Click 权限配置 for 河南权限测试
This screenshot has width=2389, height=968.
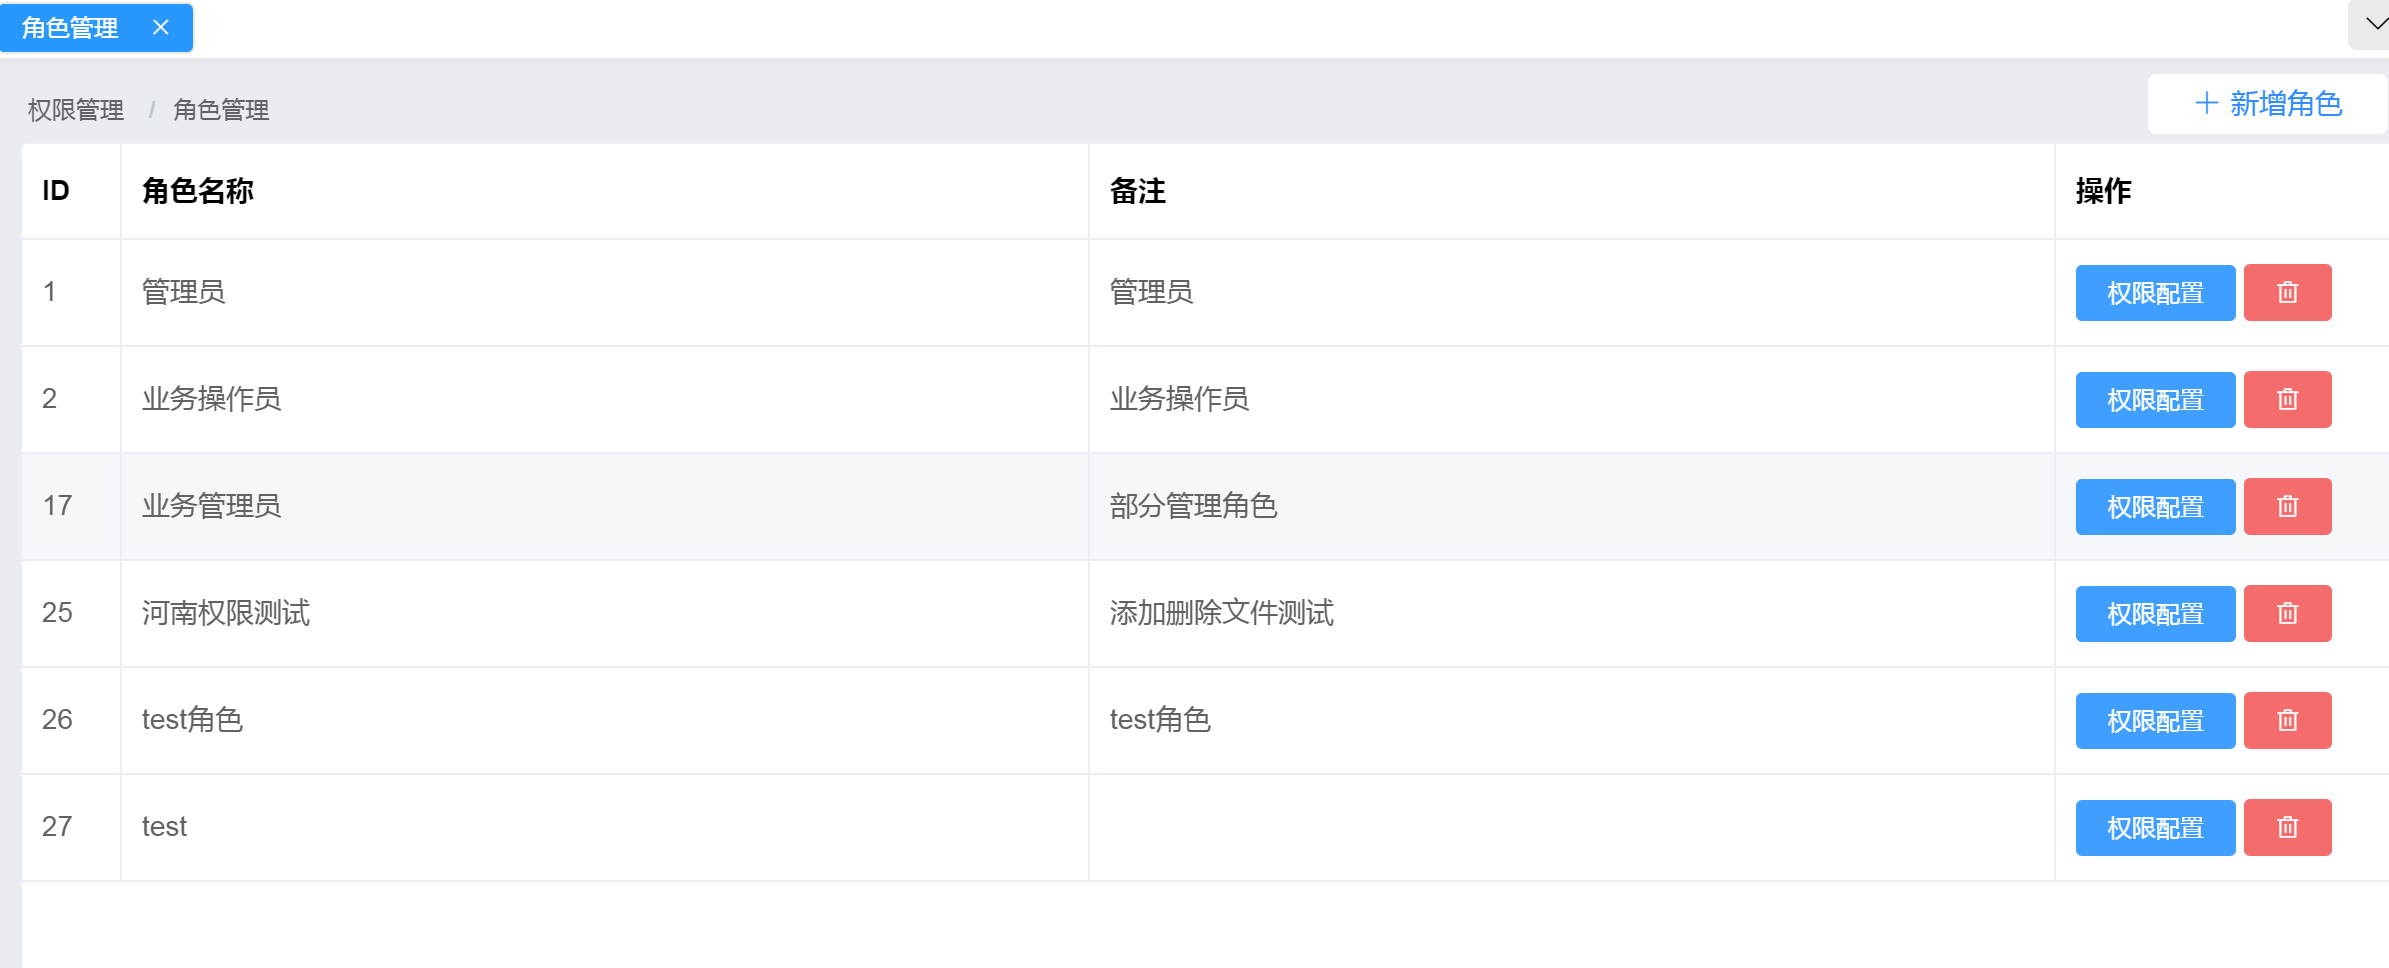pos(2155,613)
